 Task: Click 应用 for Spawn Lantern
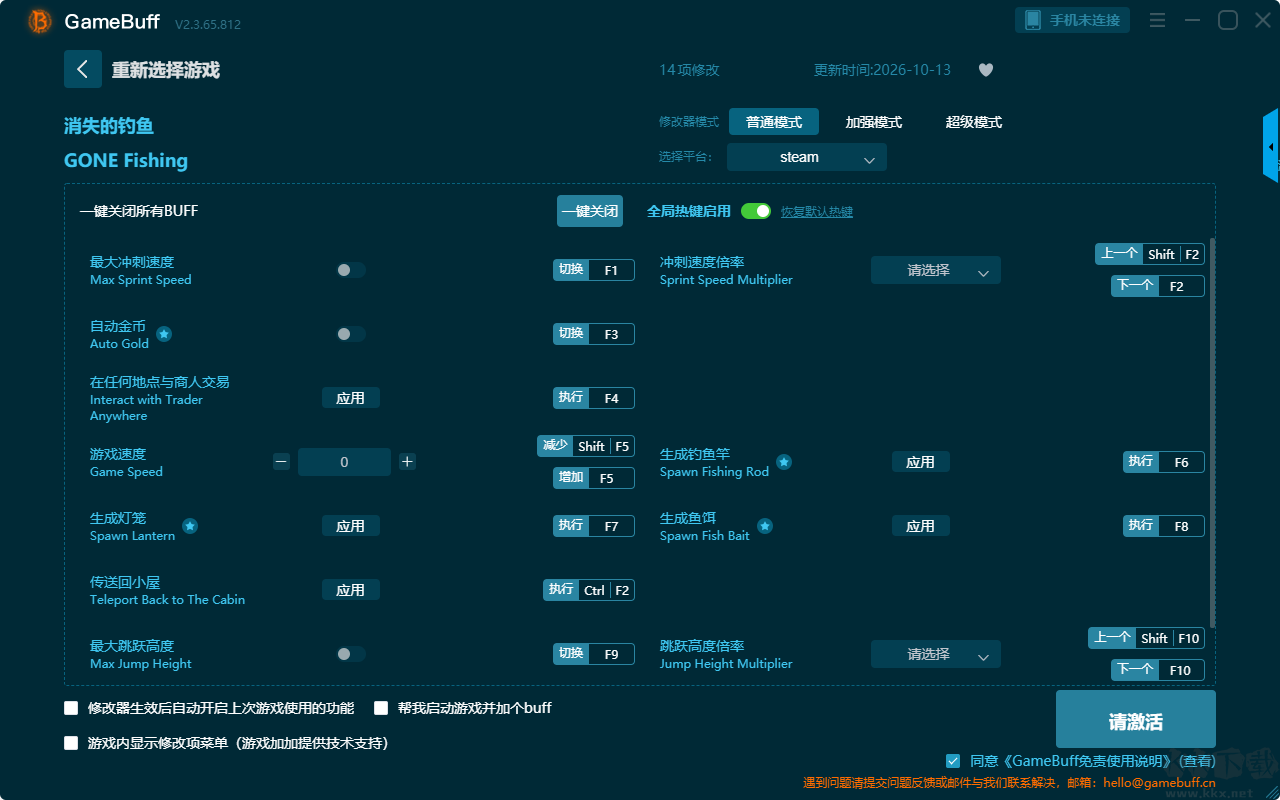351,526
